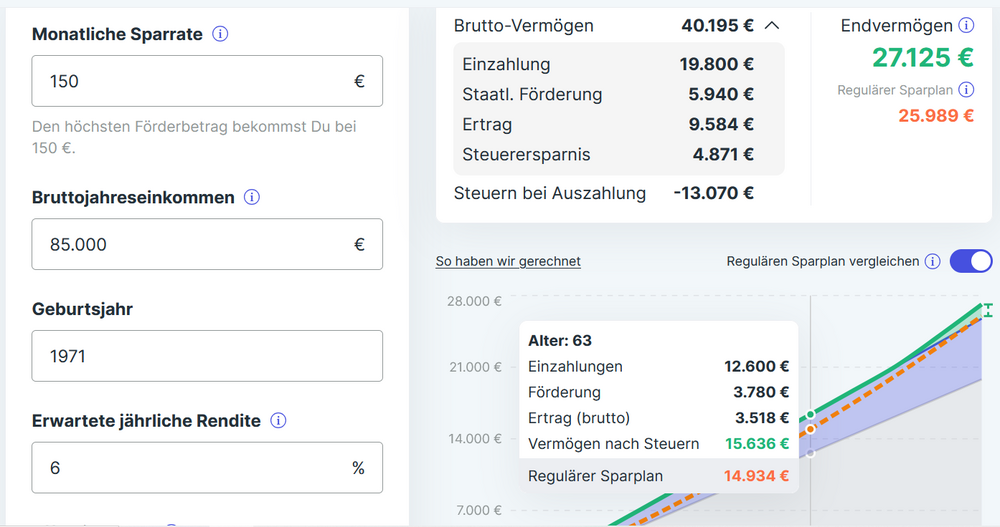This screenshot has width=1000, height=527.
Task: Select the green chart point at age 63
Action: click(x=811, y=415)
